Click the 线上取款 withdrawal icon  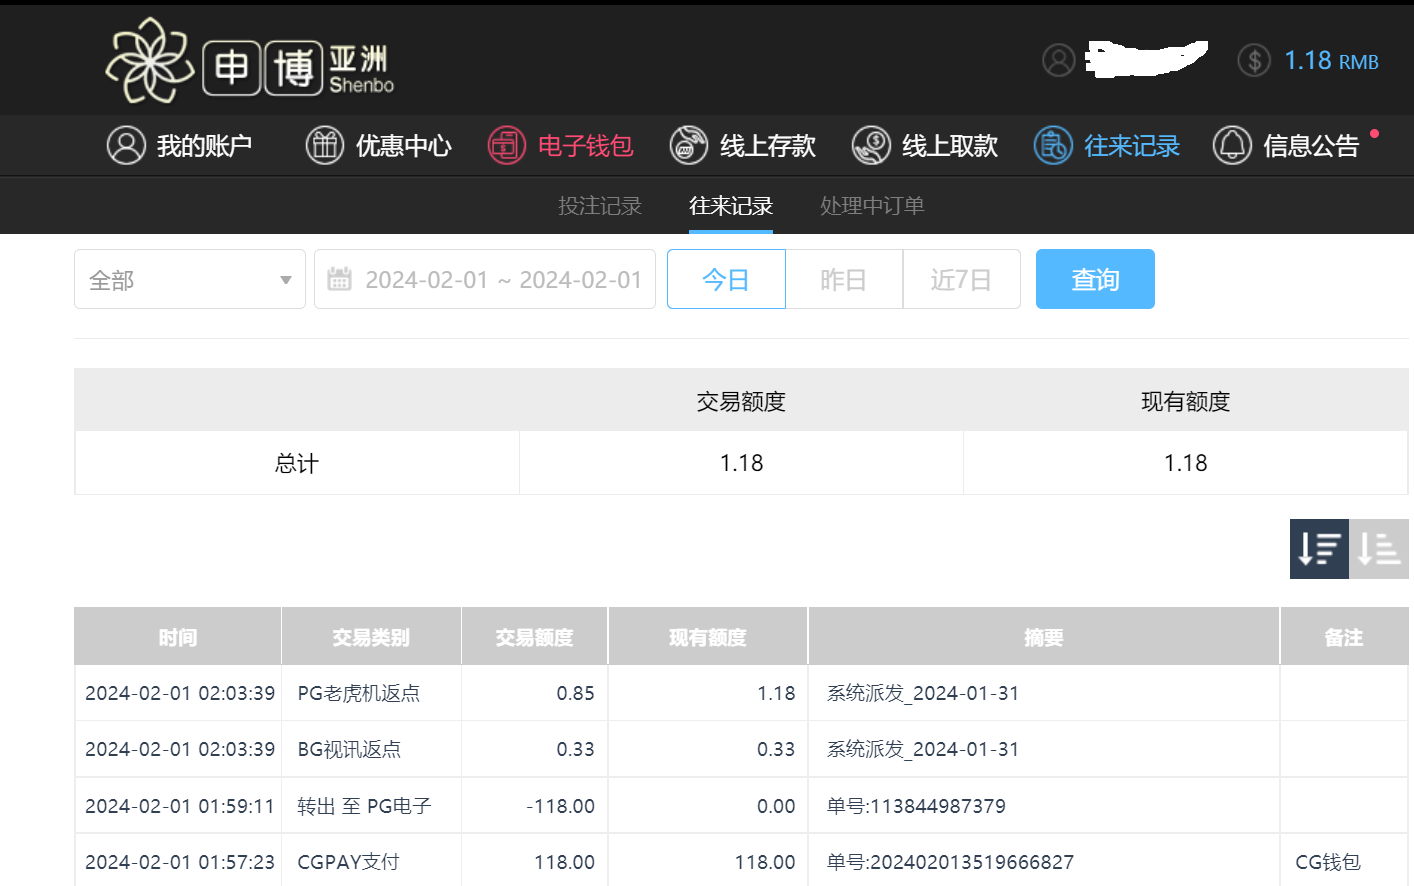tap(871, 145)
